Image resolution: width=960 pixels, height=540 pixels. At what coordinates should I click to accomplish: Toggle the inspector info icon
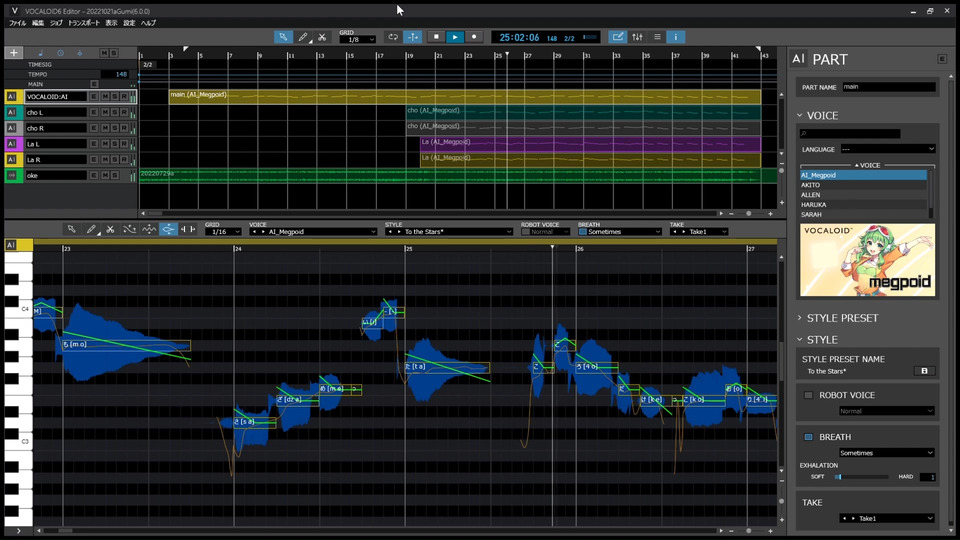point(675,37)
